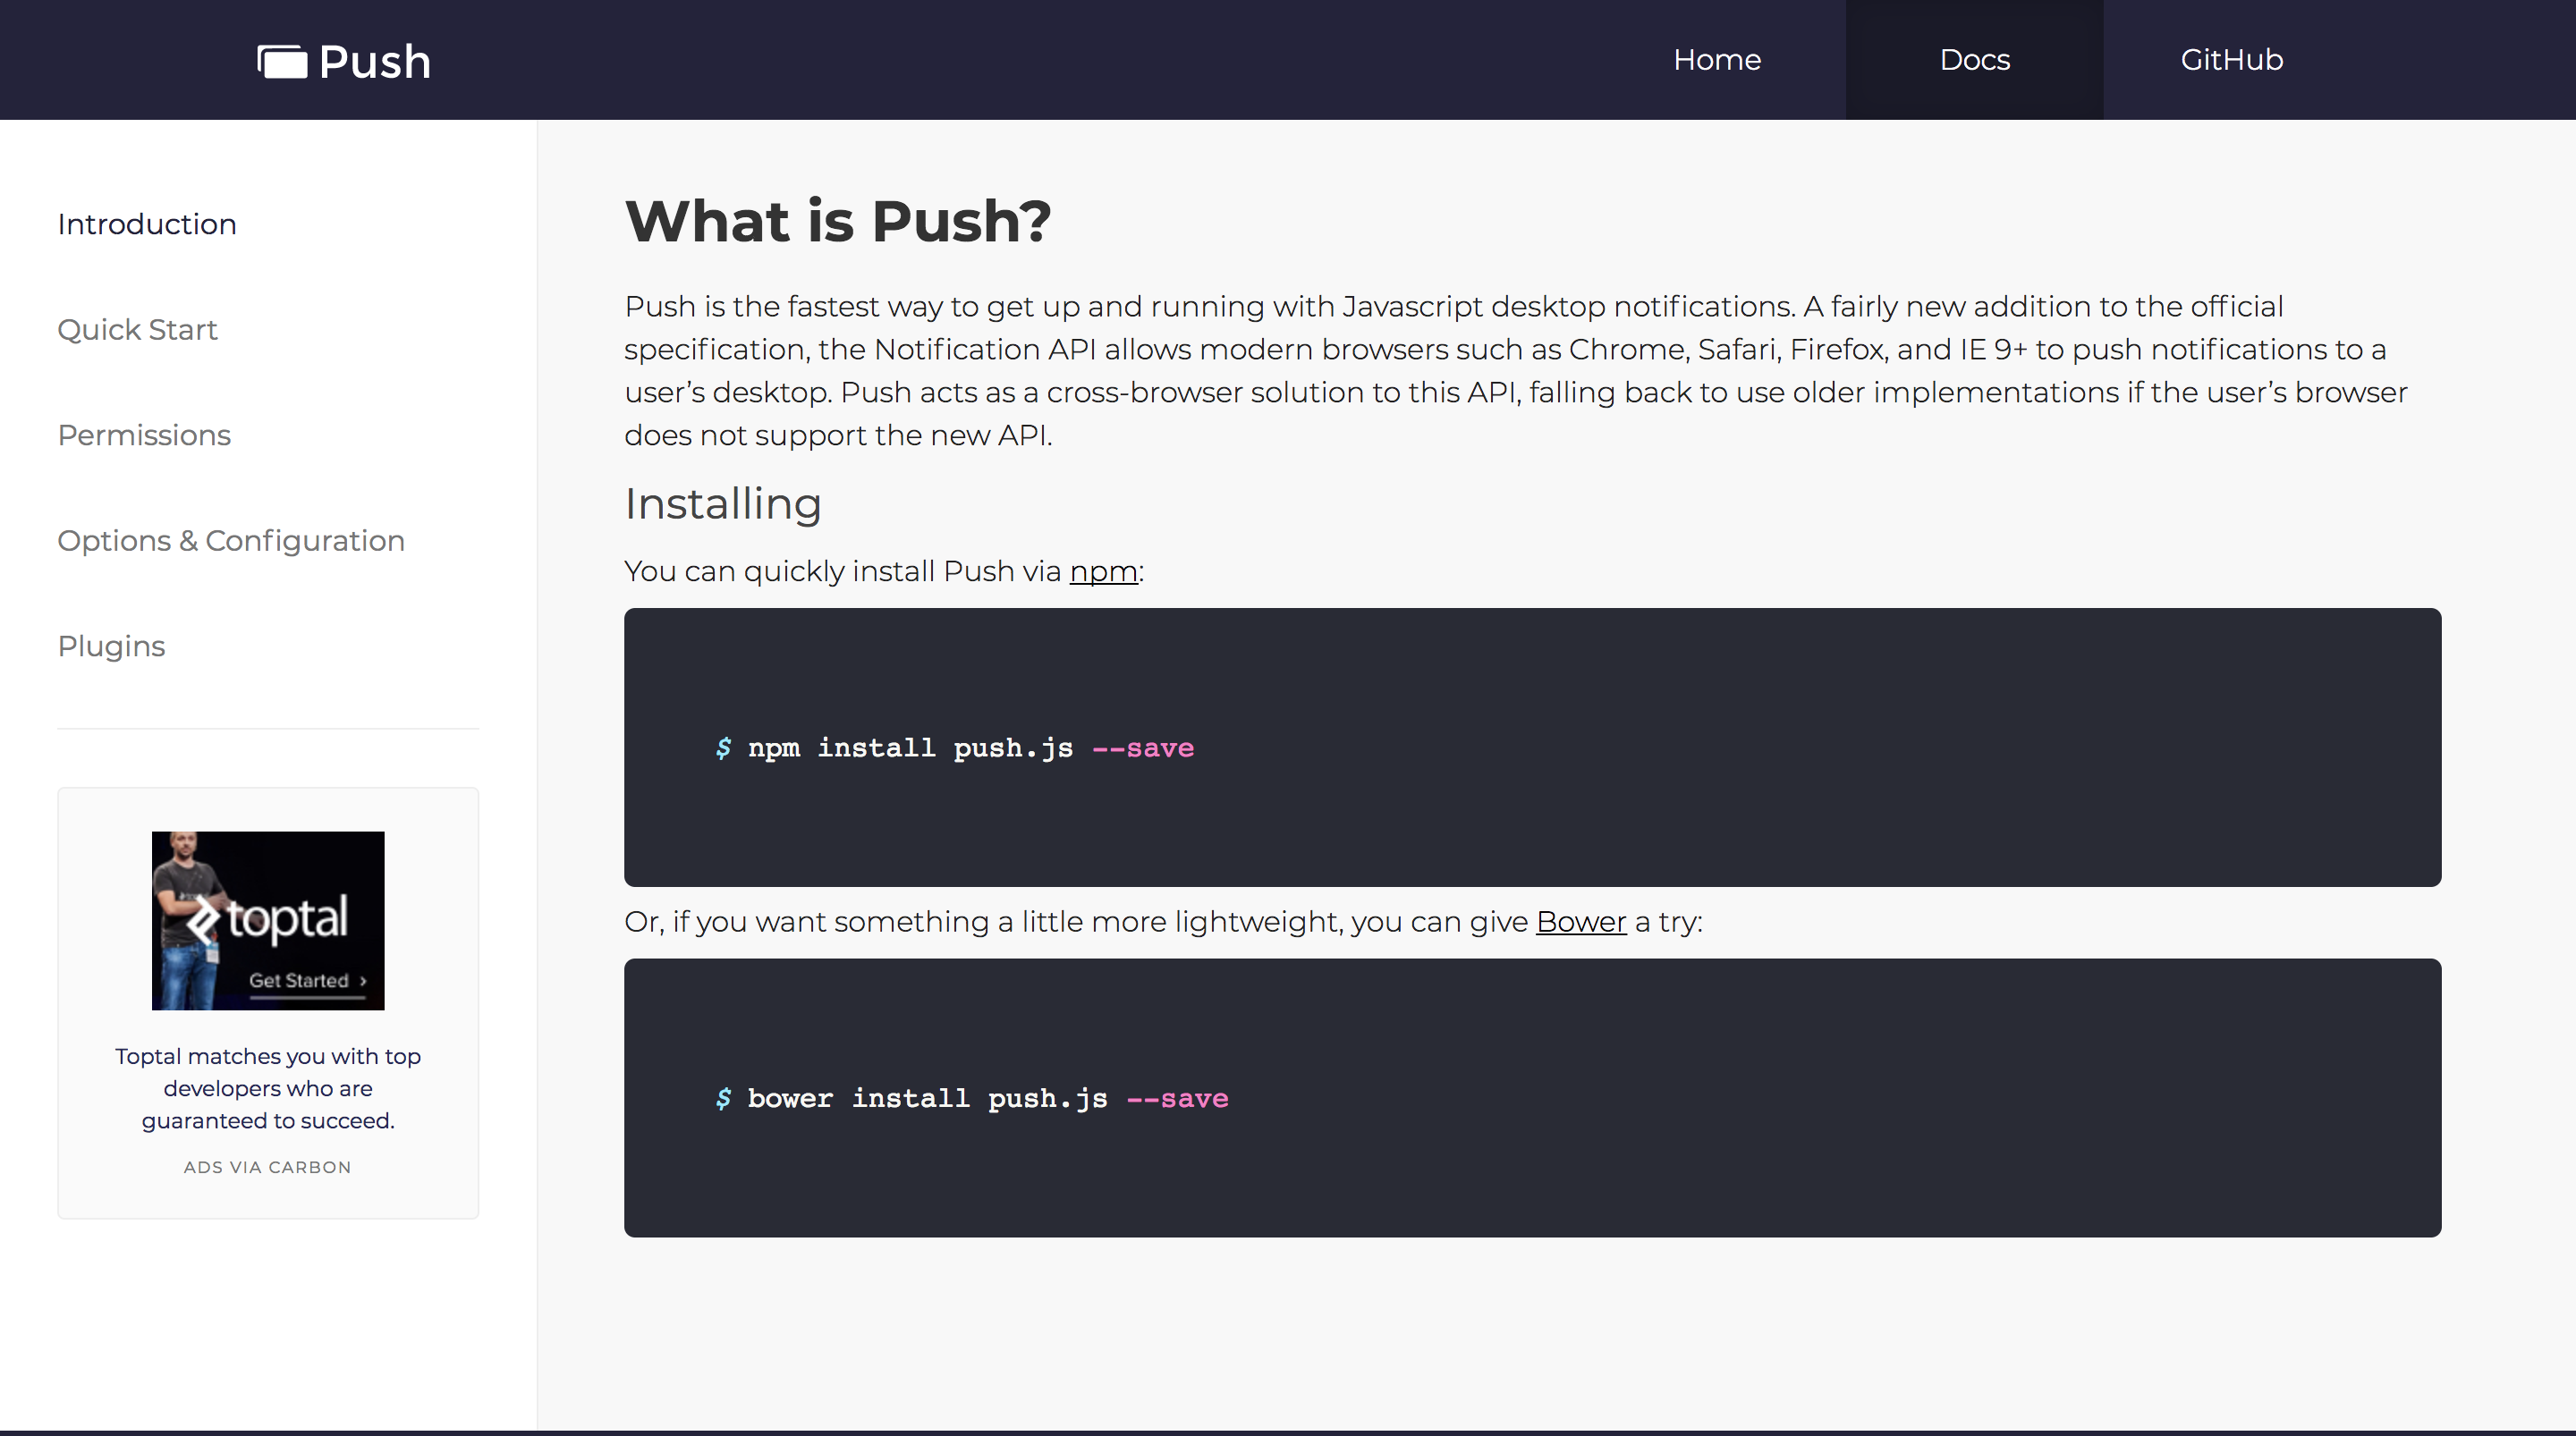Click the What is Push heading

coord(839,220)
